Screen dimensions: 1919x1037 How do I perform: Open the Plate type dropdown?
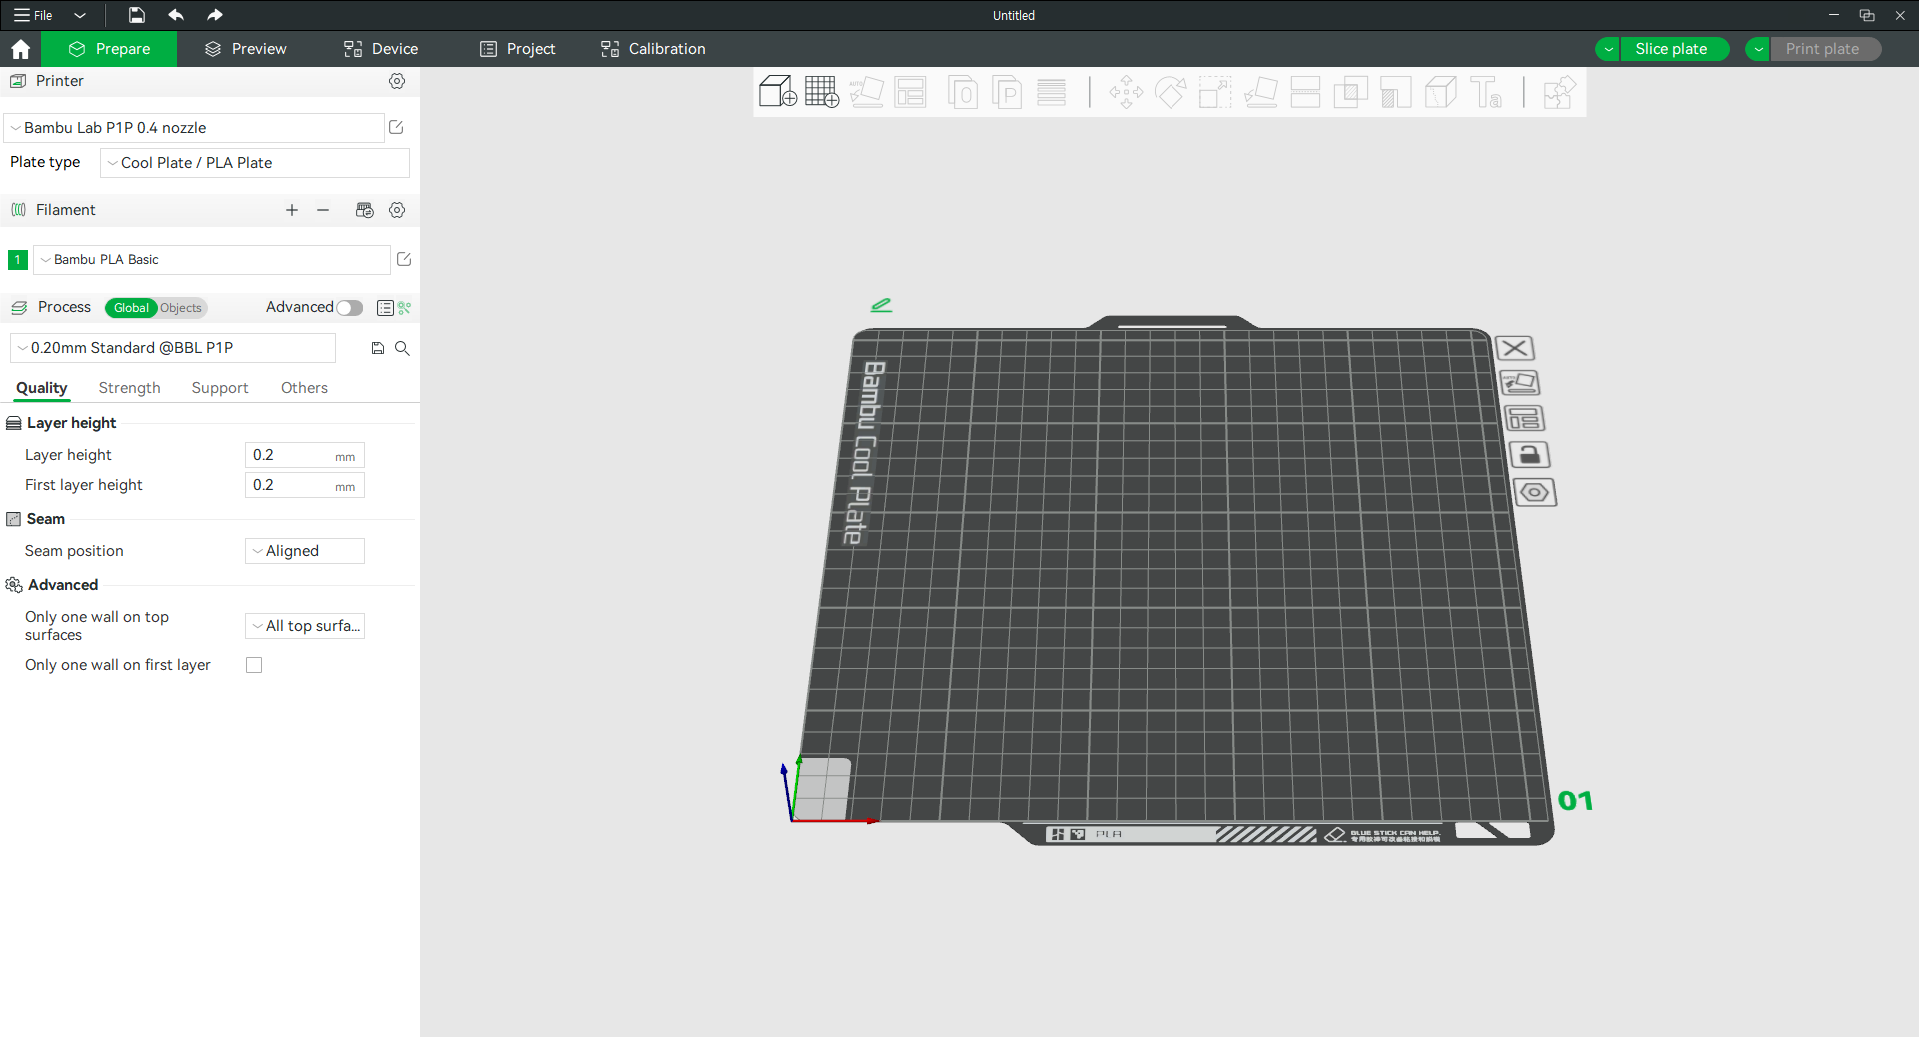click(x=255, y=163)
